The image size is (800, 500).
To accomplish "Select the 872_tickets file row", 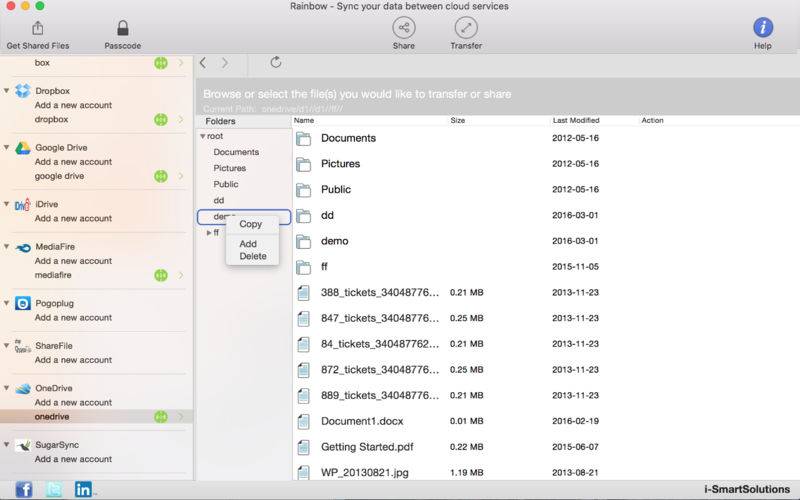I will tap(546, 369).
